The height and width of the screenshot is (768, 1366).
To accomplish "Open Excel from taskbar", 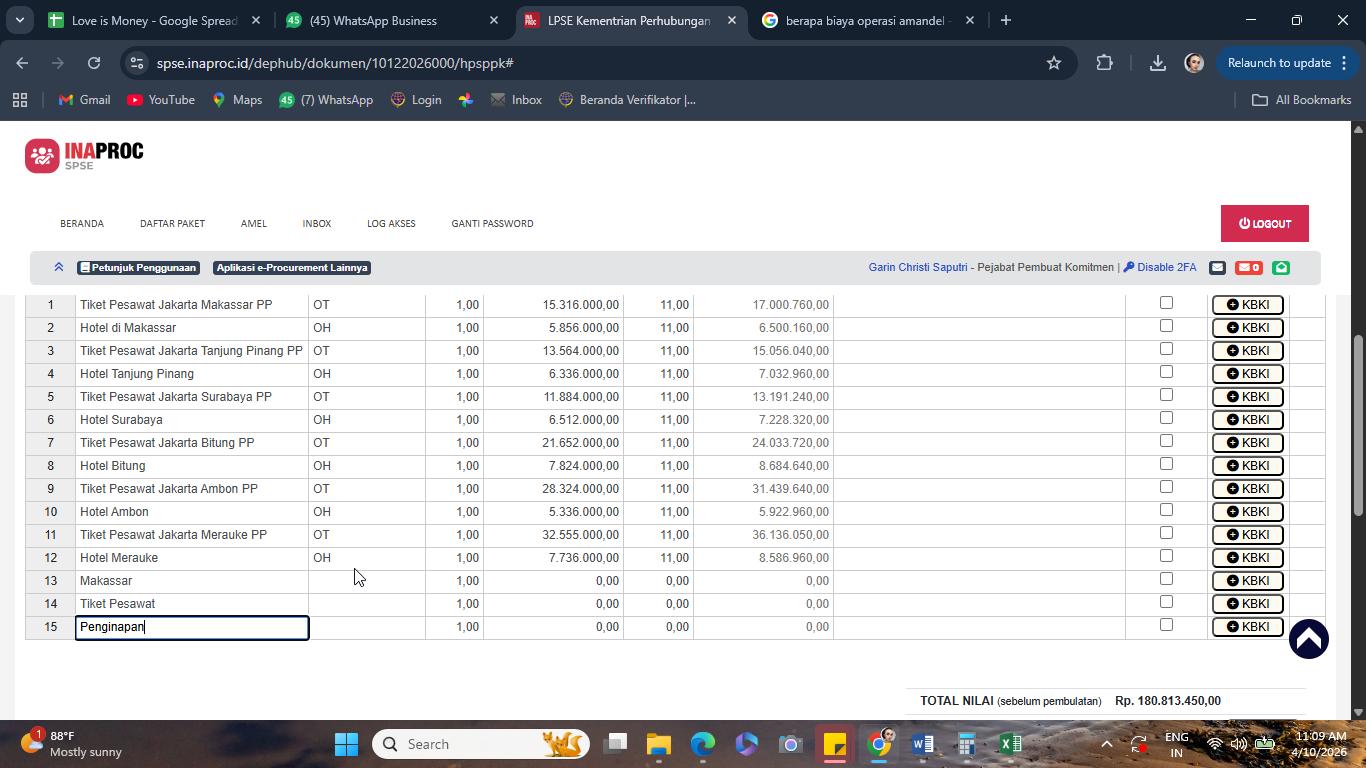I will point(1011,744).
